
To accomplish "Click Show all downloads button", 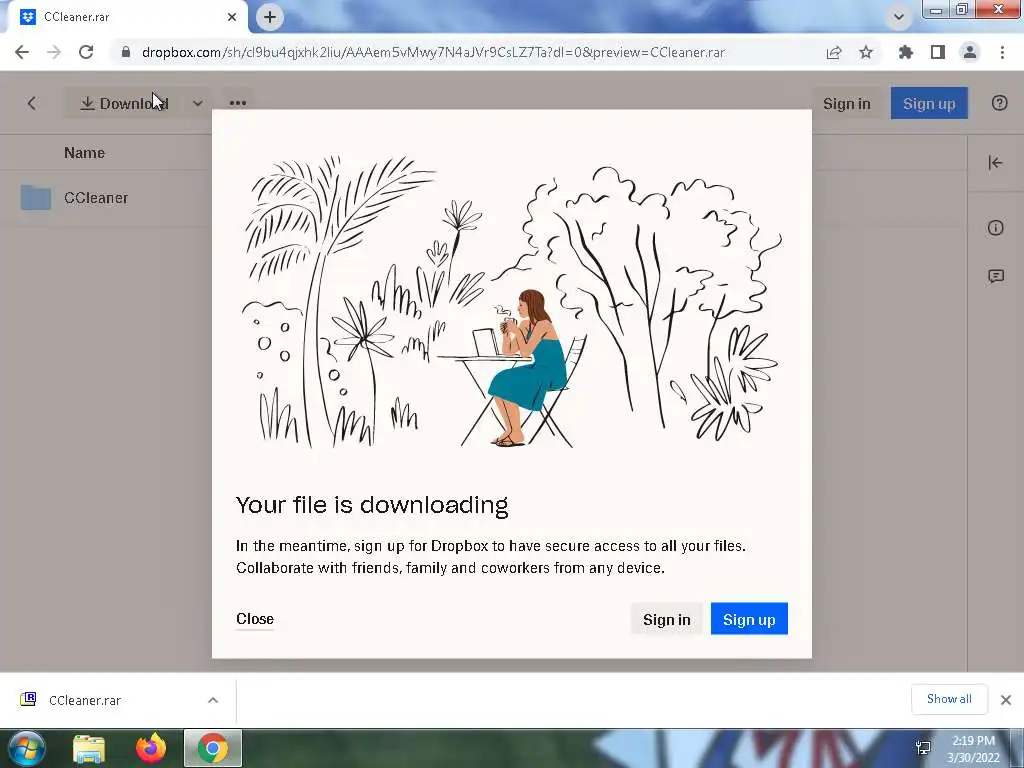I will (949, 699).
